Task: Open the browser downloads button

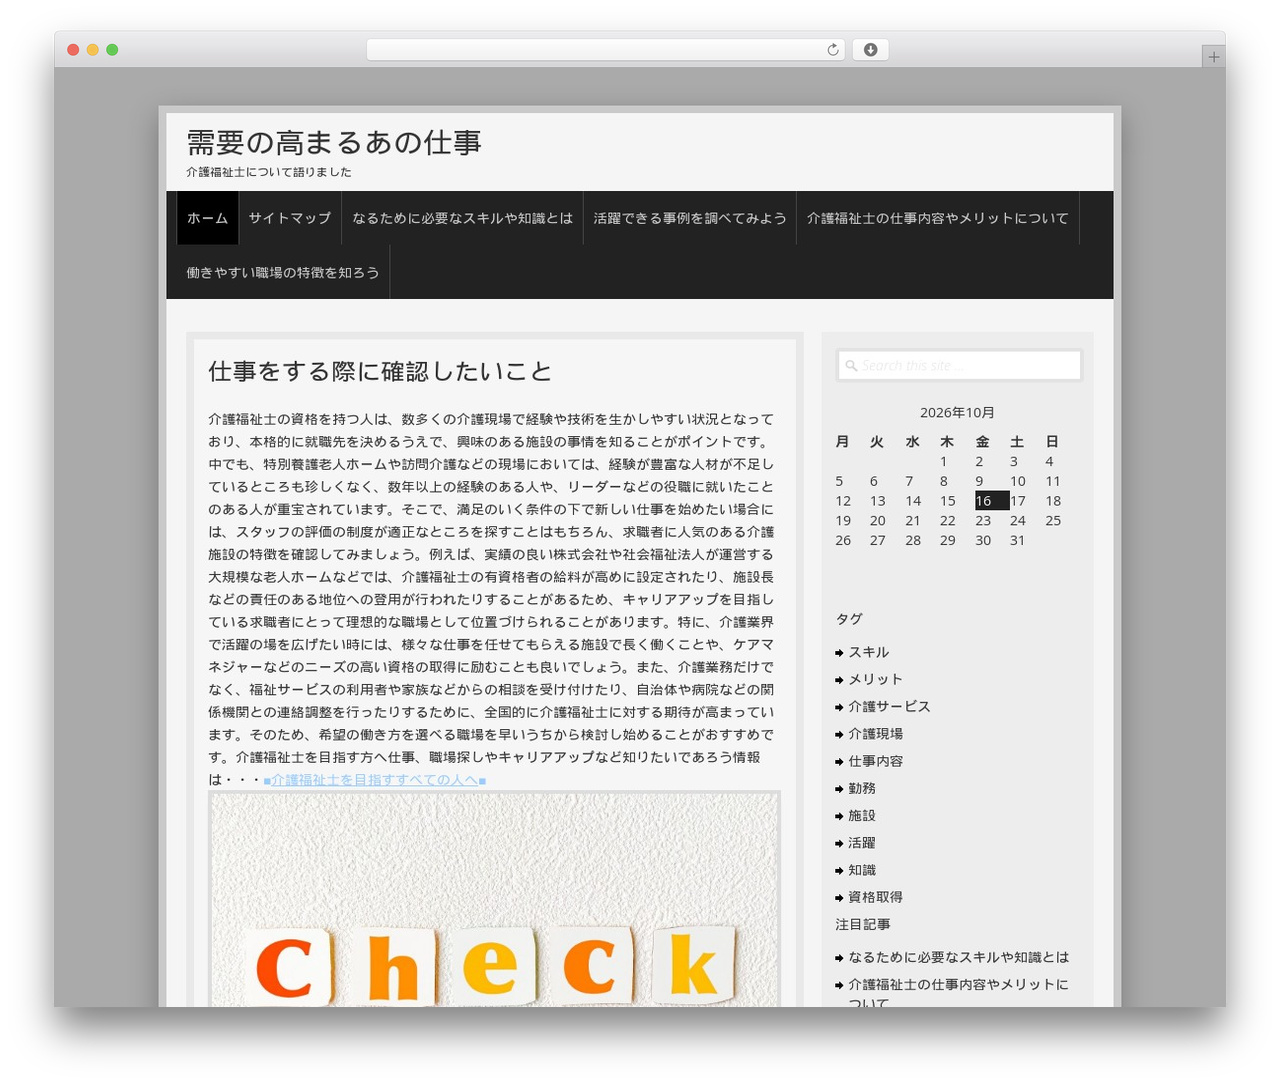Action: [870, 50]
